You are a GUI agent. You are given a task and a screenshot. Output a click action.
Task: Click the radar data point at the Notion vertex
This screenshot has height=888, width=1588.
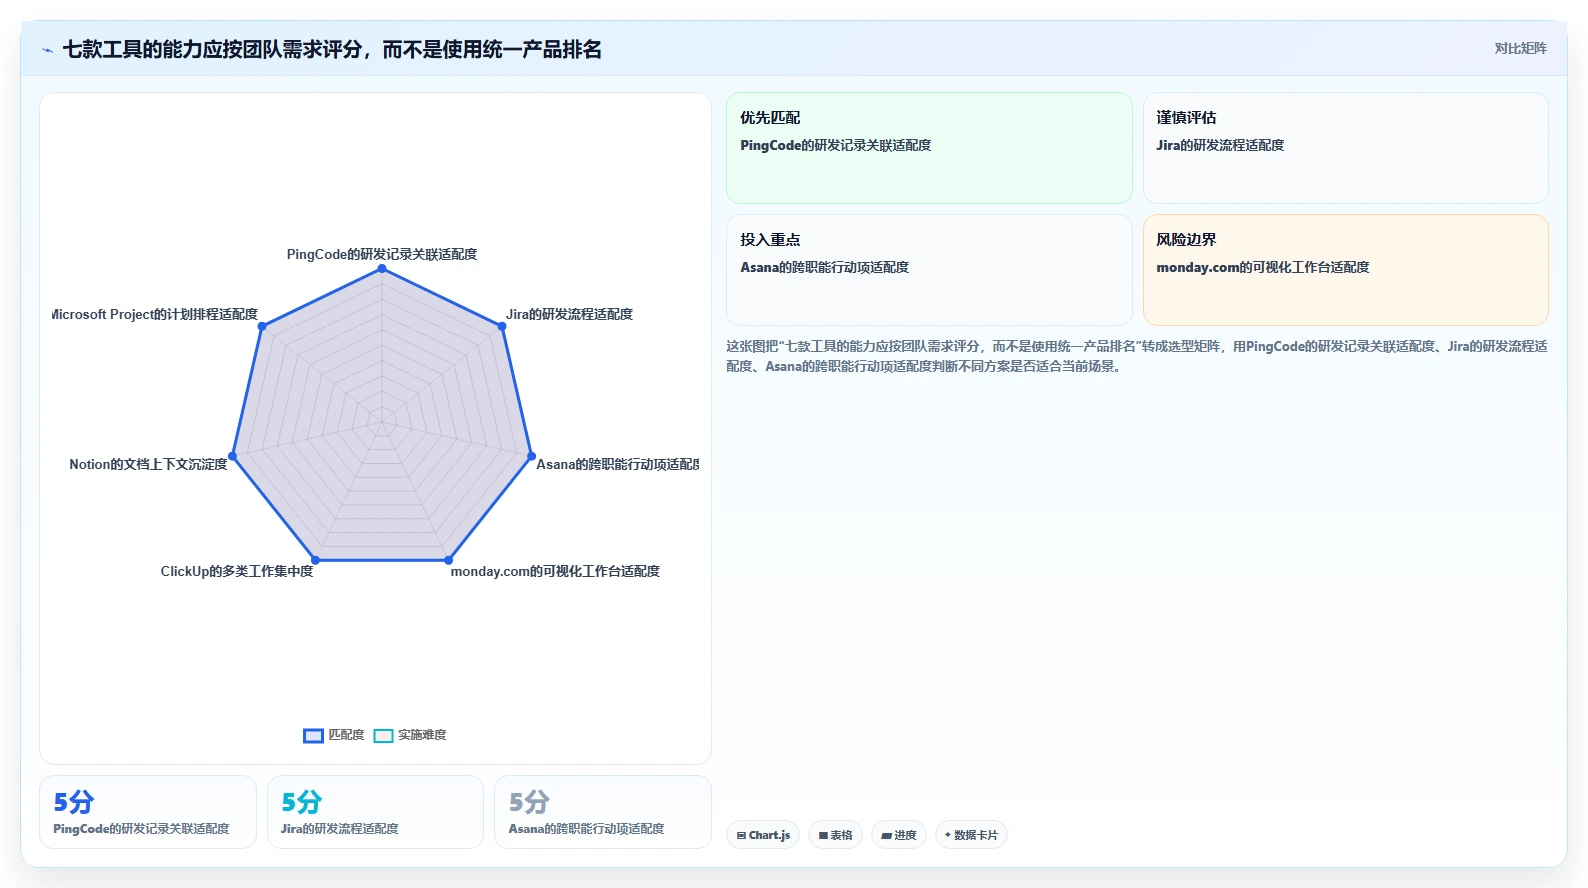click(232, 456)
